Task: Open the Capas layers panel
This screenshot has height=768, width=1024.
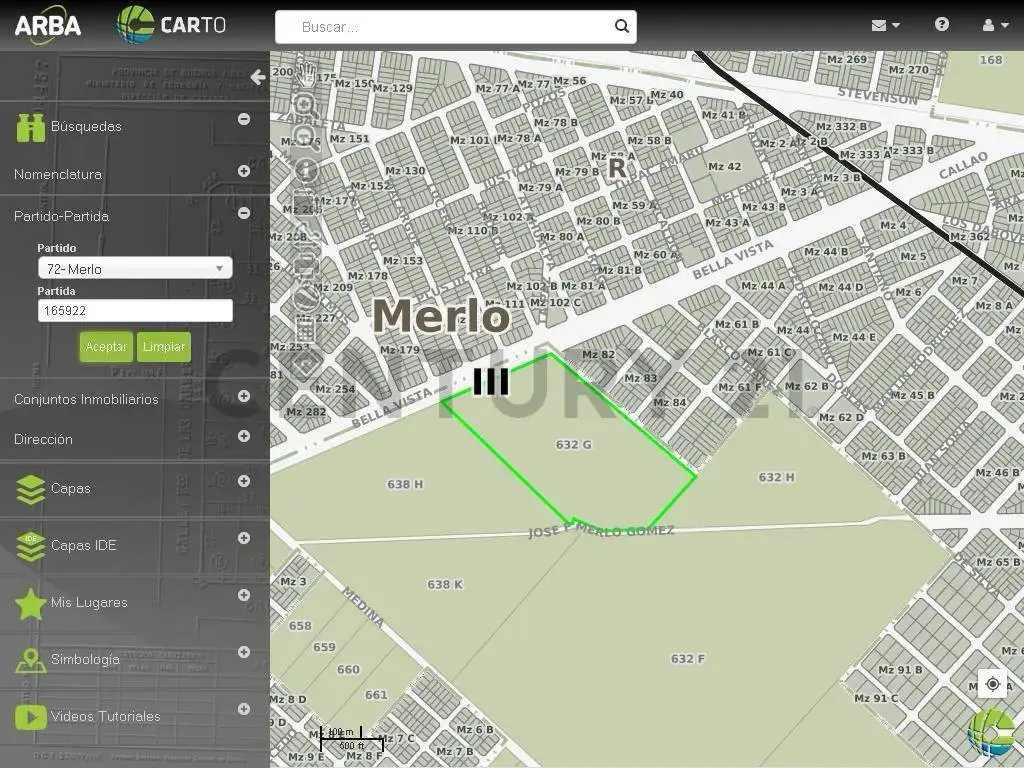Action: coord(70,489)
